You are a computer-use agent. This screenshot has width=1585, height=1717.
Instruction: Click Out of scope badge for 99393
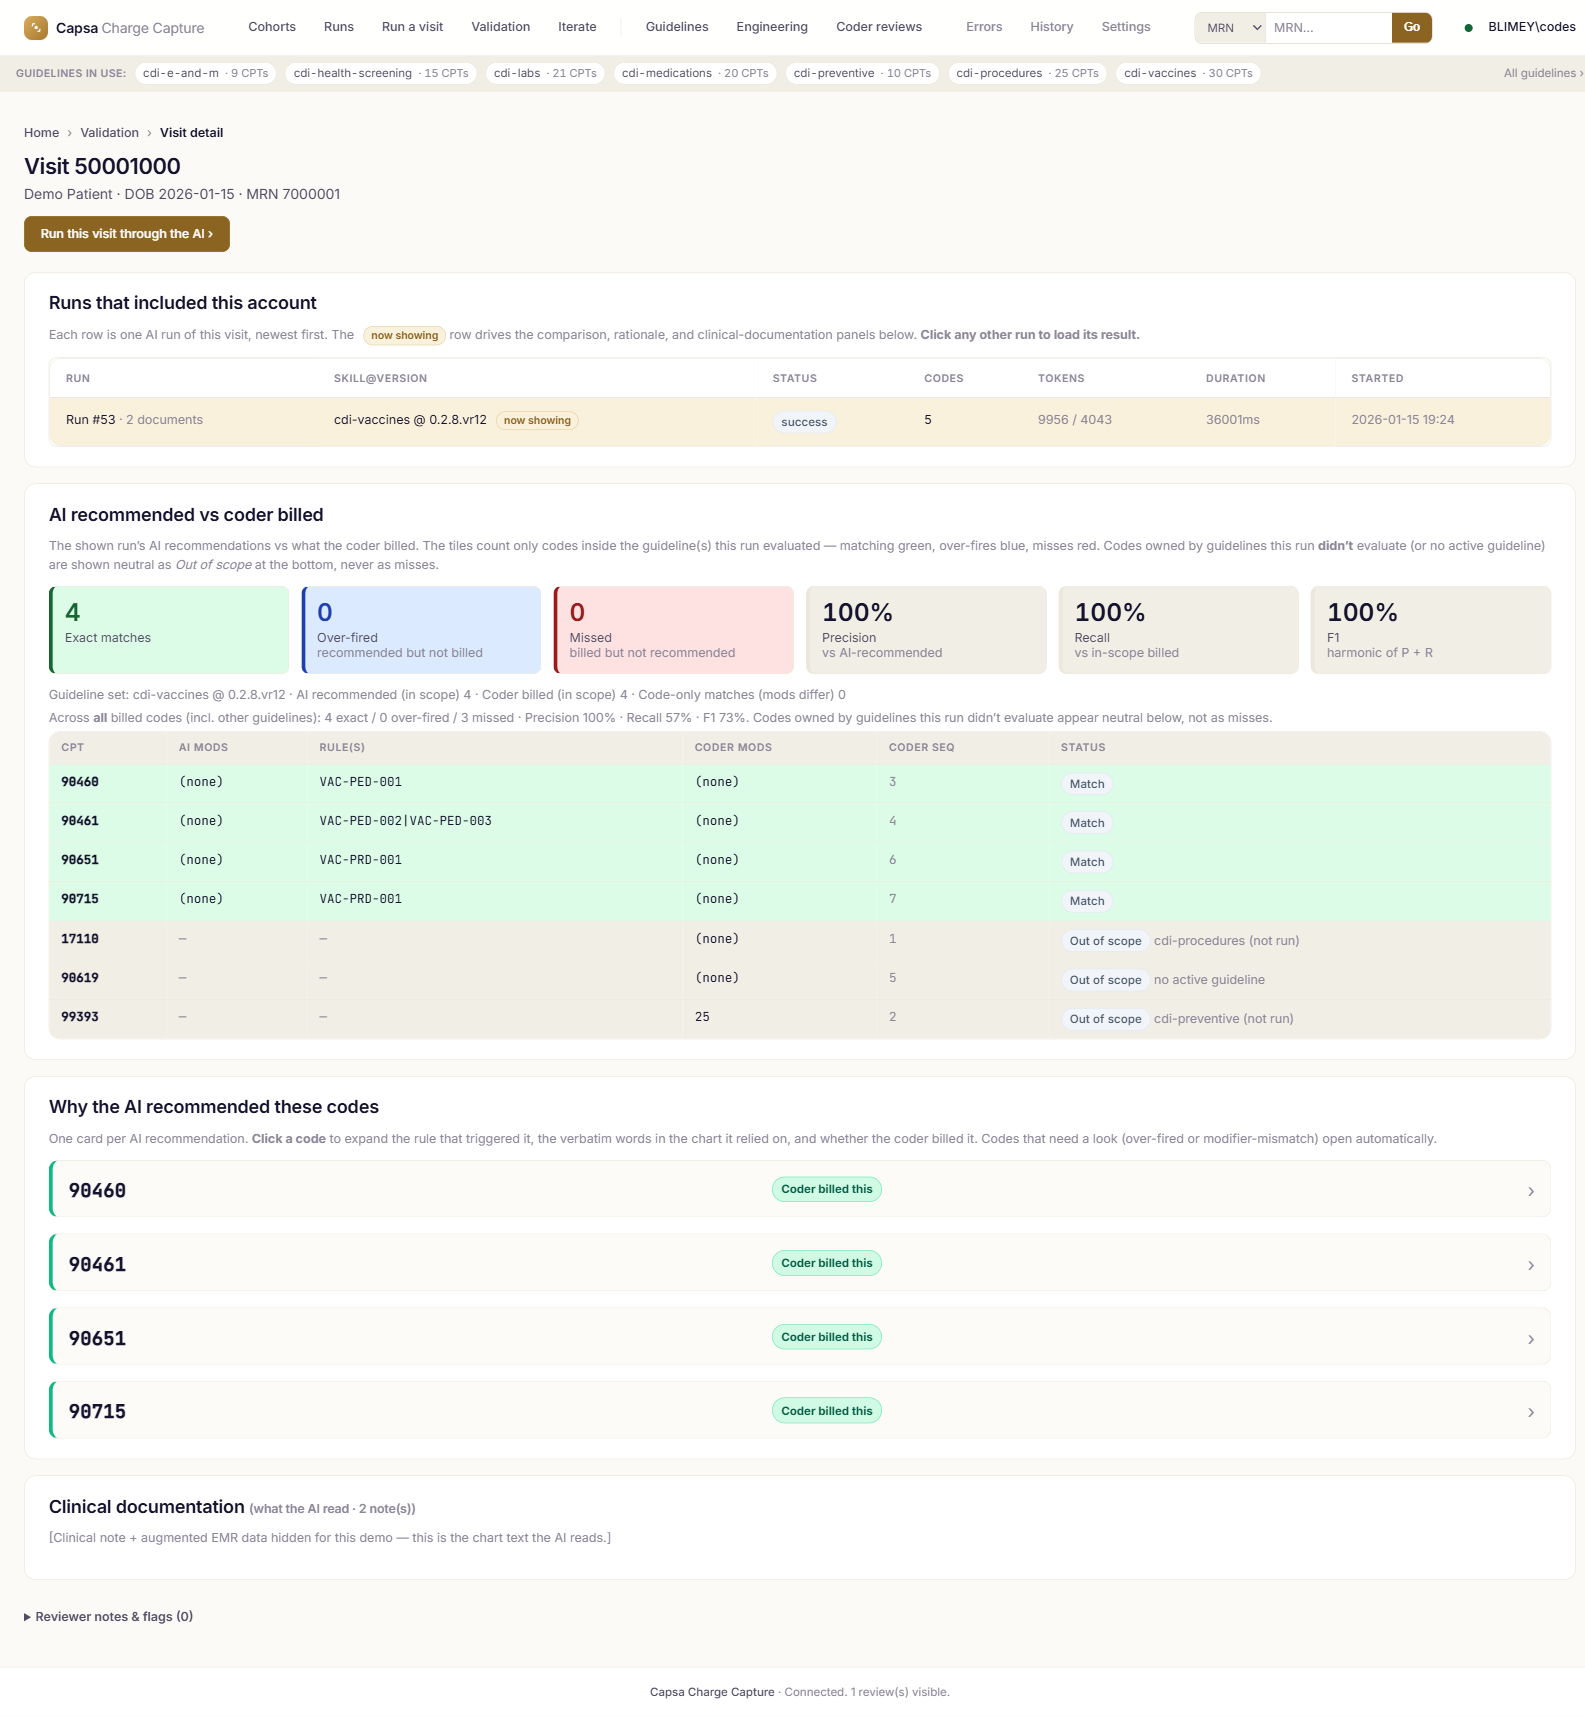click(1105, 1019)
